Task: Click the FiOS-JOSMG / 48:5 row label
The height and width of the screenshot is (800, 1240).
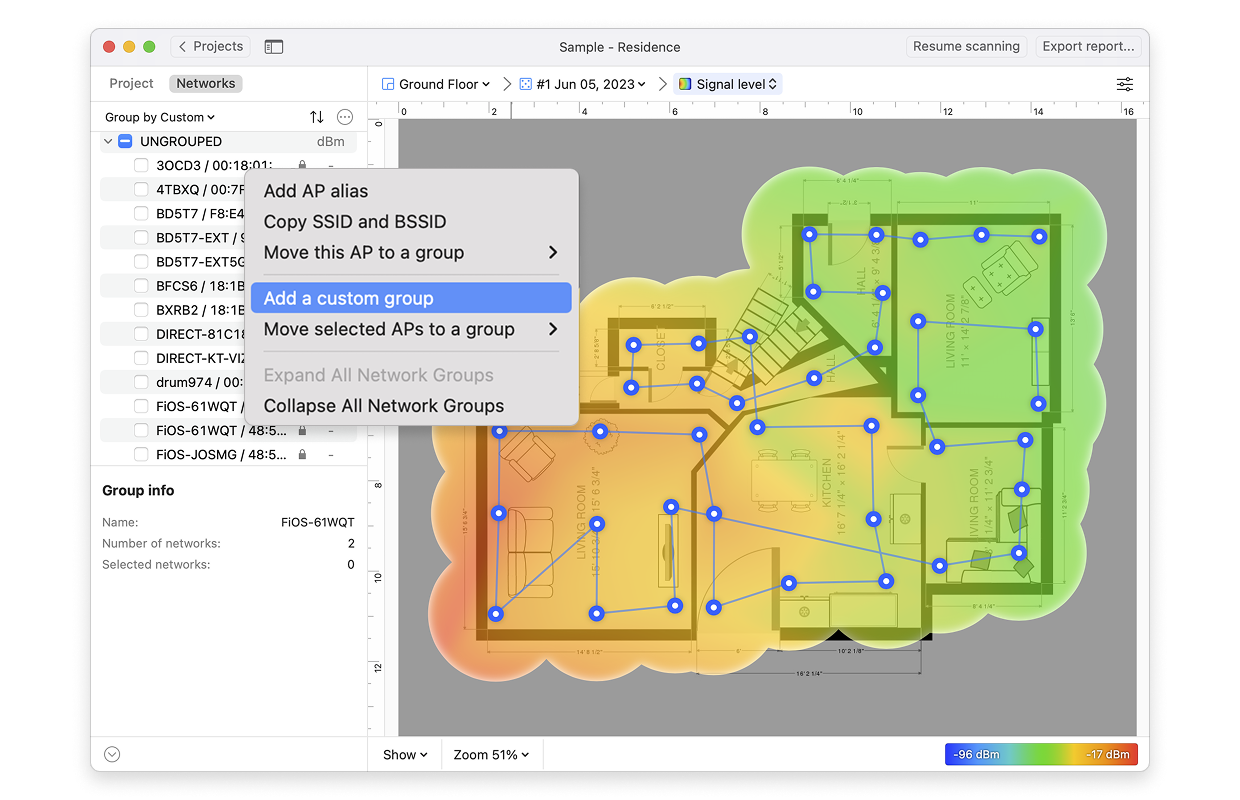Action: click(x=223, y=454)
